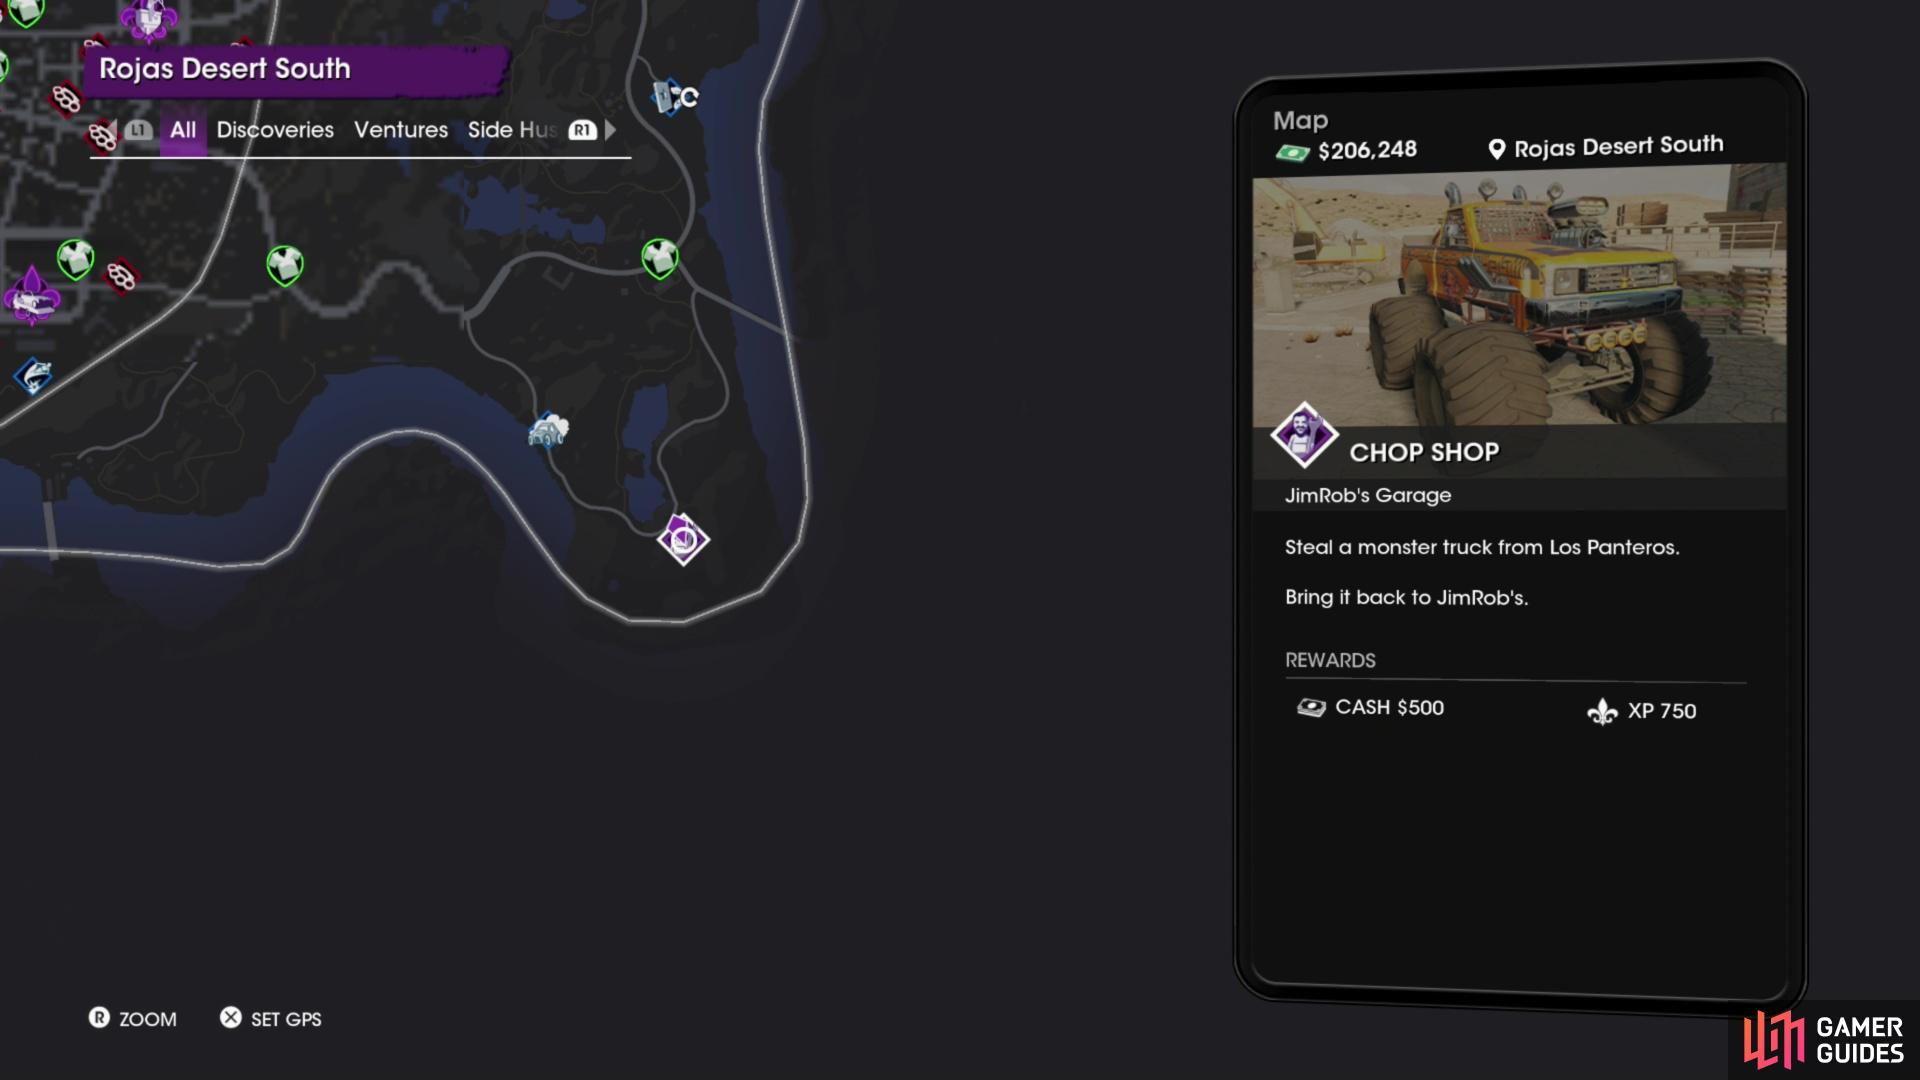Image resolution: width=1920 pixels, height=1080 pixels.
Task: Open the Discoveries filter tab
Action: click(275, 130)
